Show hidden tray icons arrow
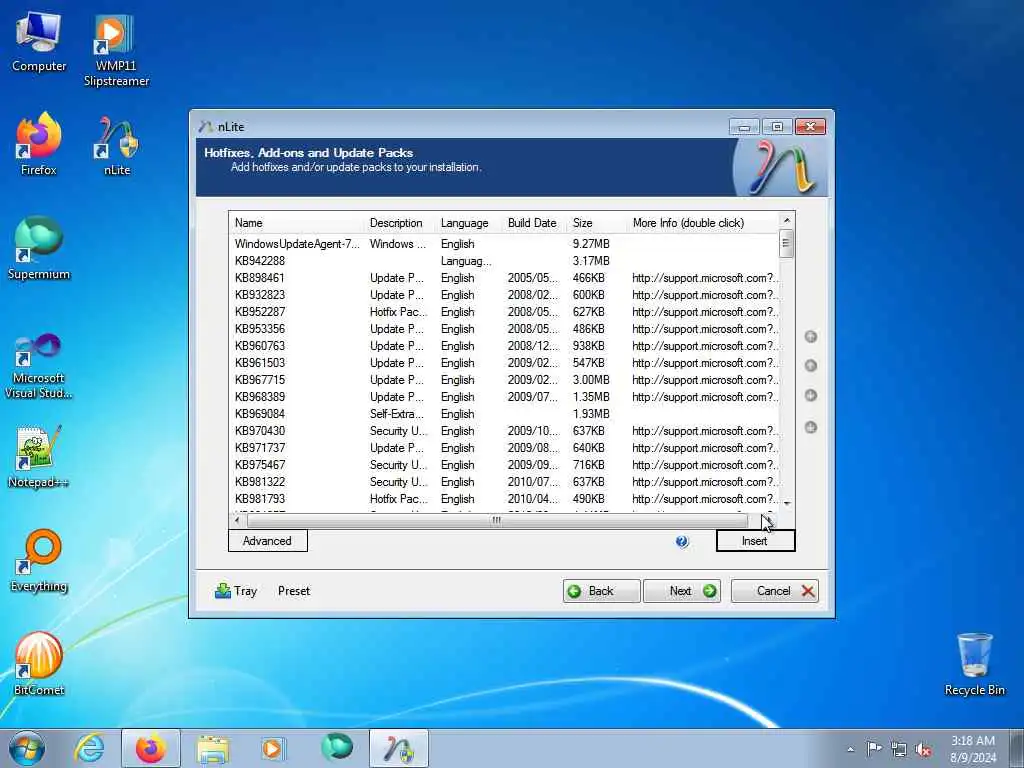This screenshot has height=768, width=1024. pyautogui.click(x=850, y=749)
